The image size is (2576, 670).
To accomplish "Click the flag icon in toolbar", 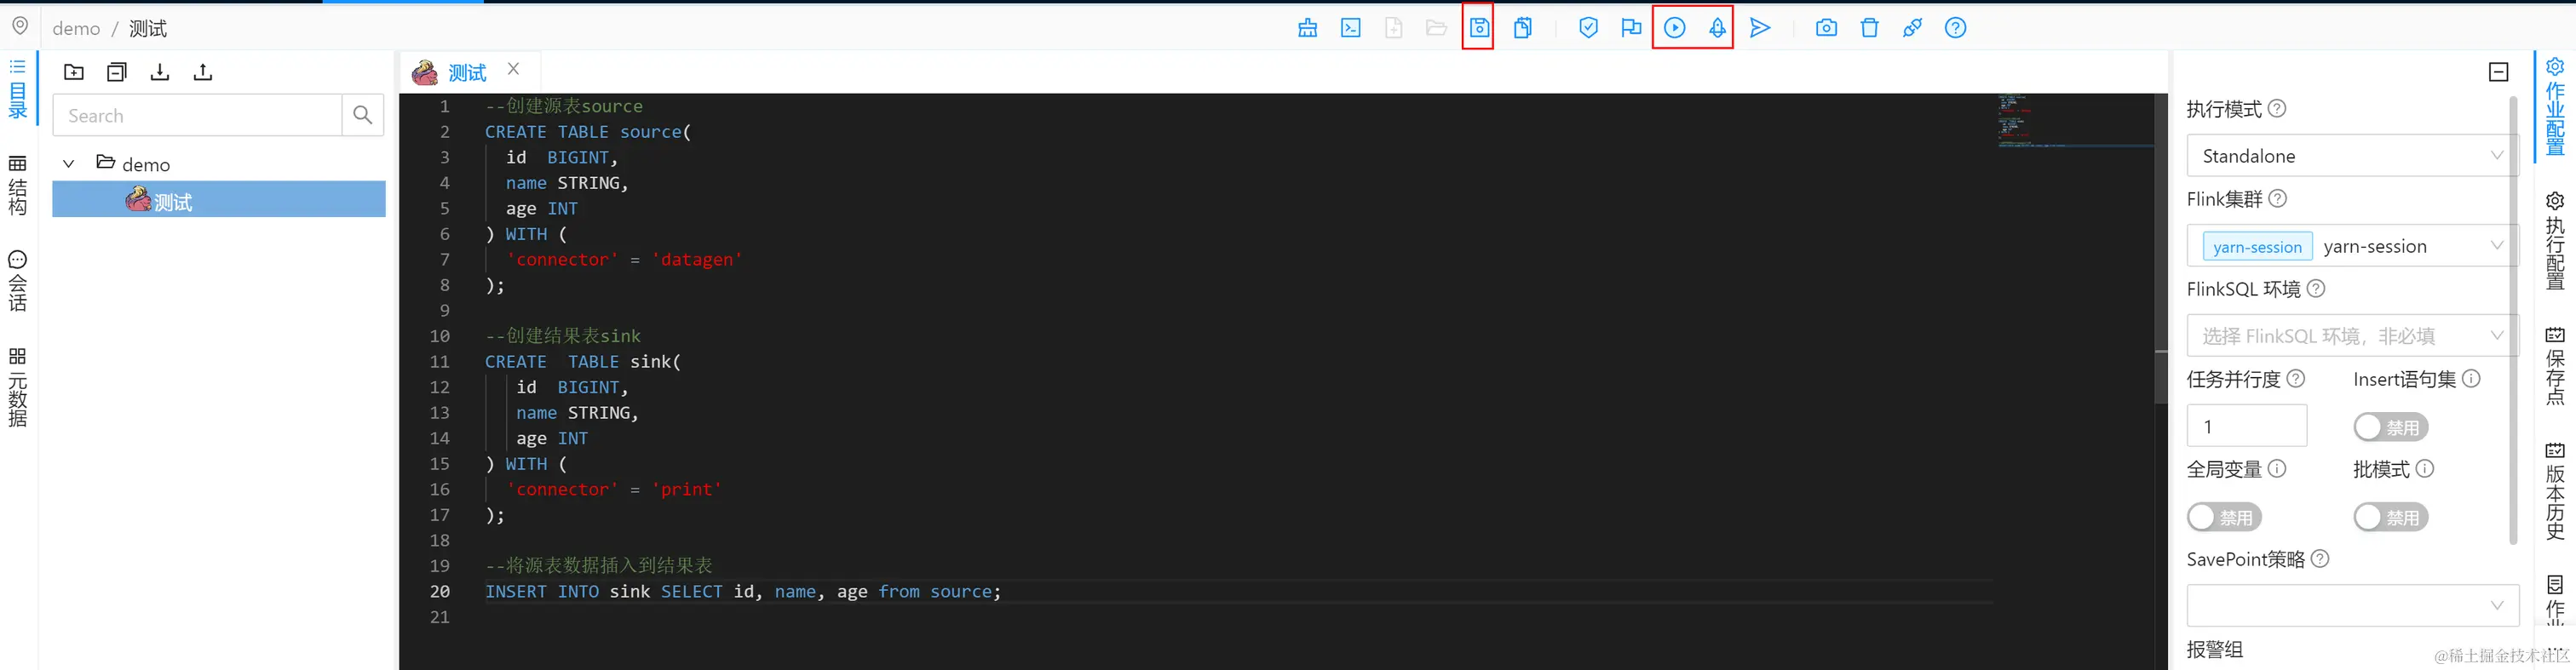I will [x=1631, y=28].
